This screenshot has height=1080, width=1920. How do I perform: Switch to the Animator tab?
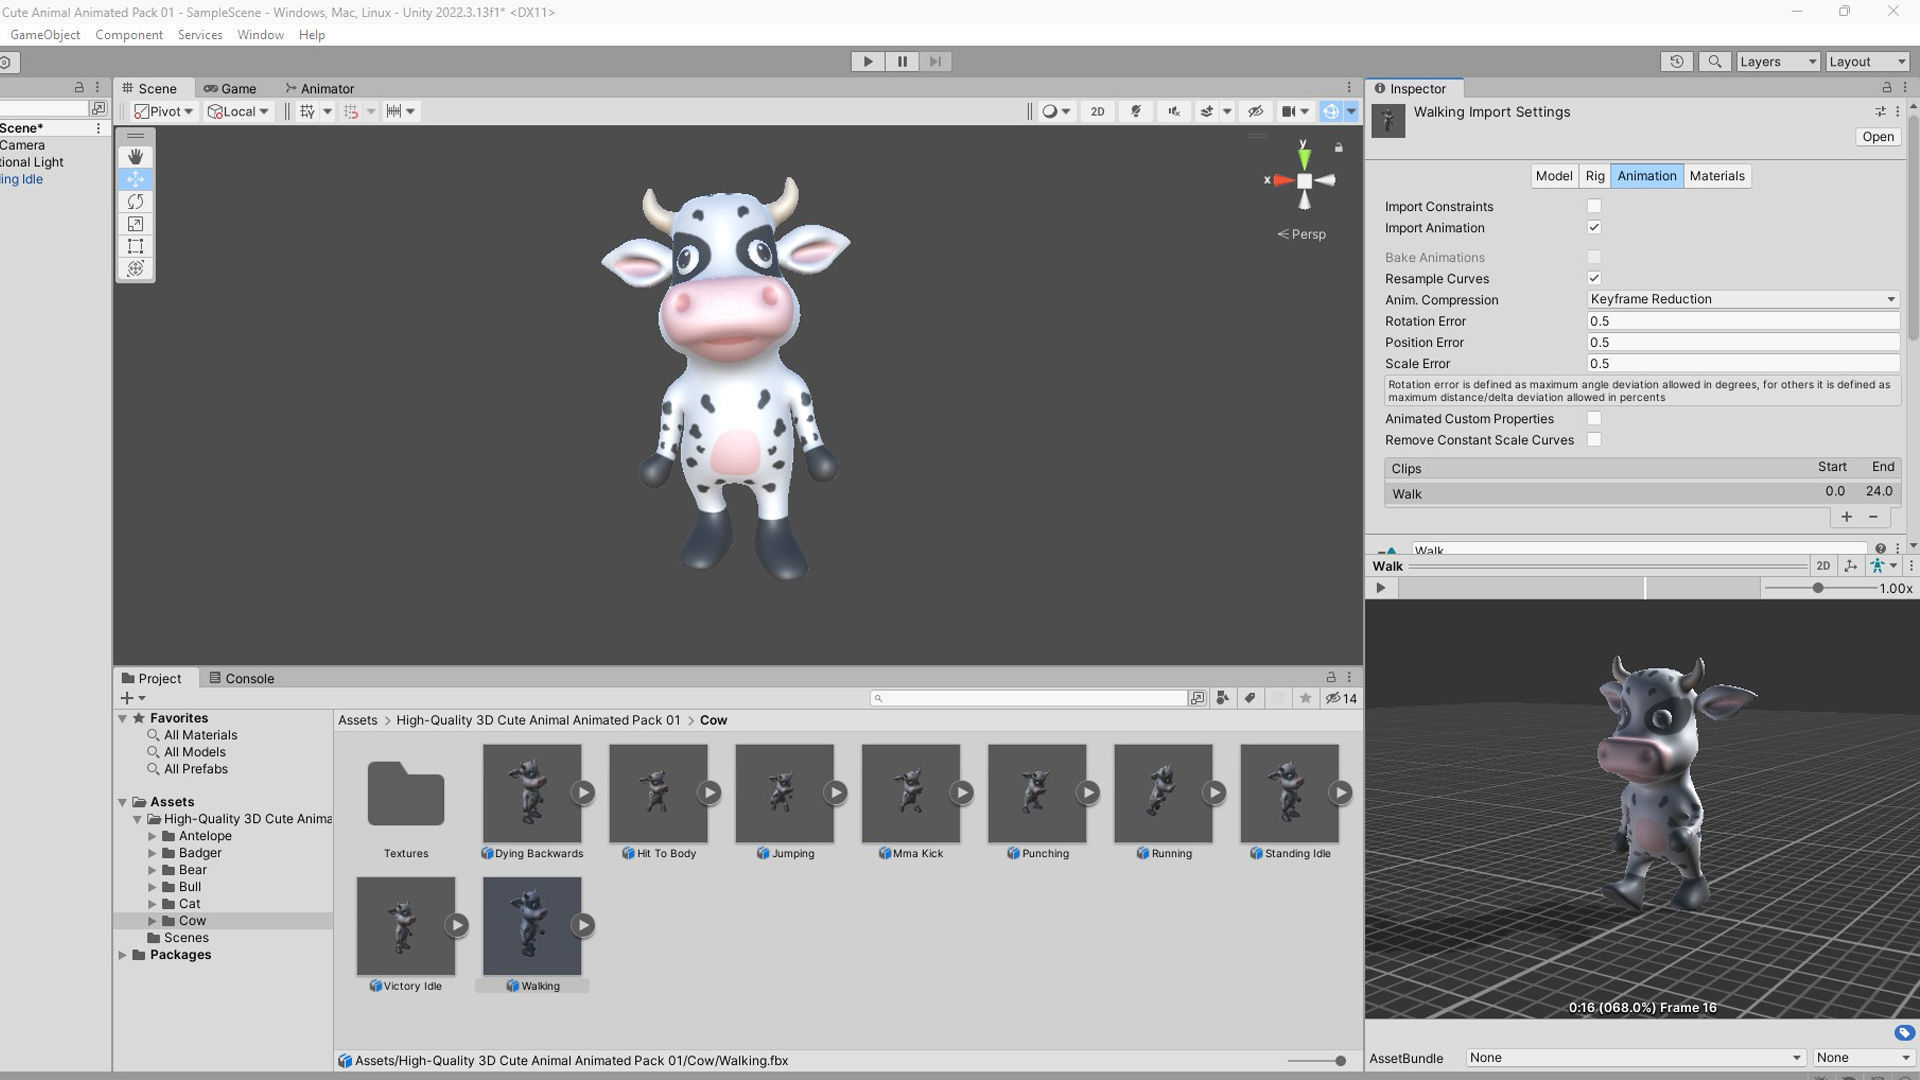tap(319, 88)
